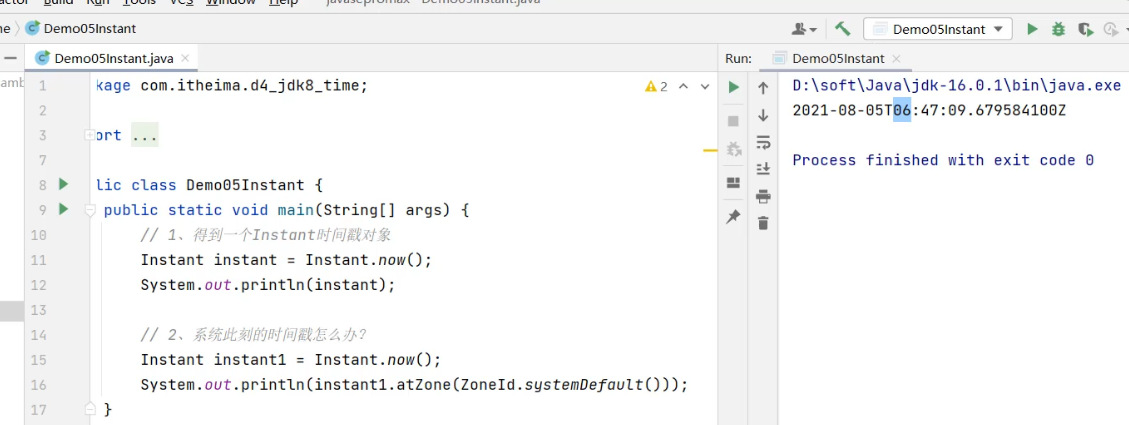Screen dimensions: 1129x425
Task: Clear the console with the trash icon
Action: pos(763,223)
